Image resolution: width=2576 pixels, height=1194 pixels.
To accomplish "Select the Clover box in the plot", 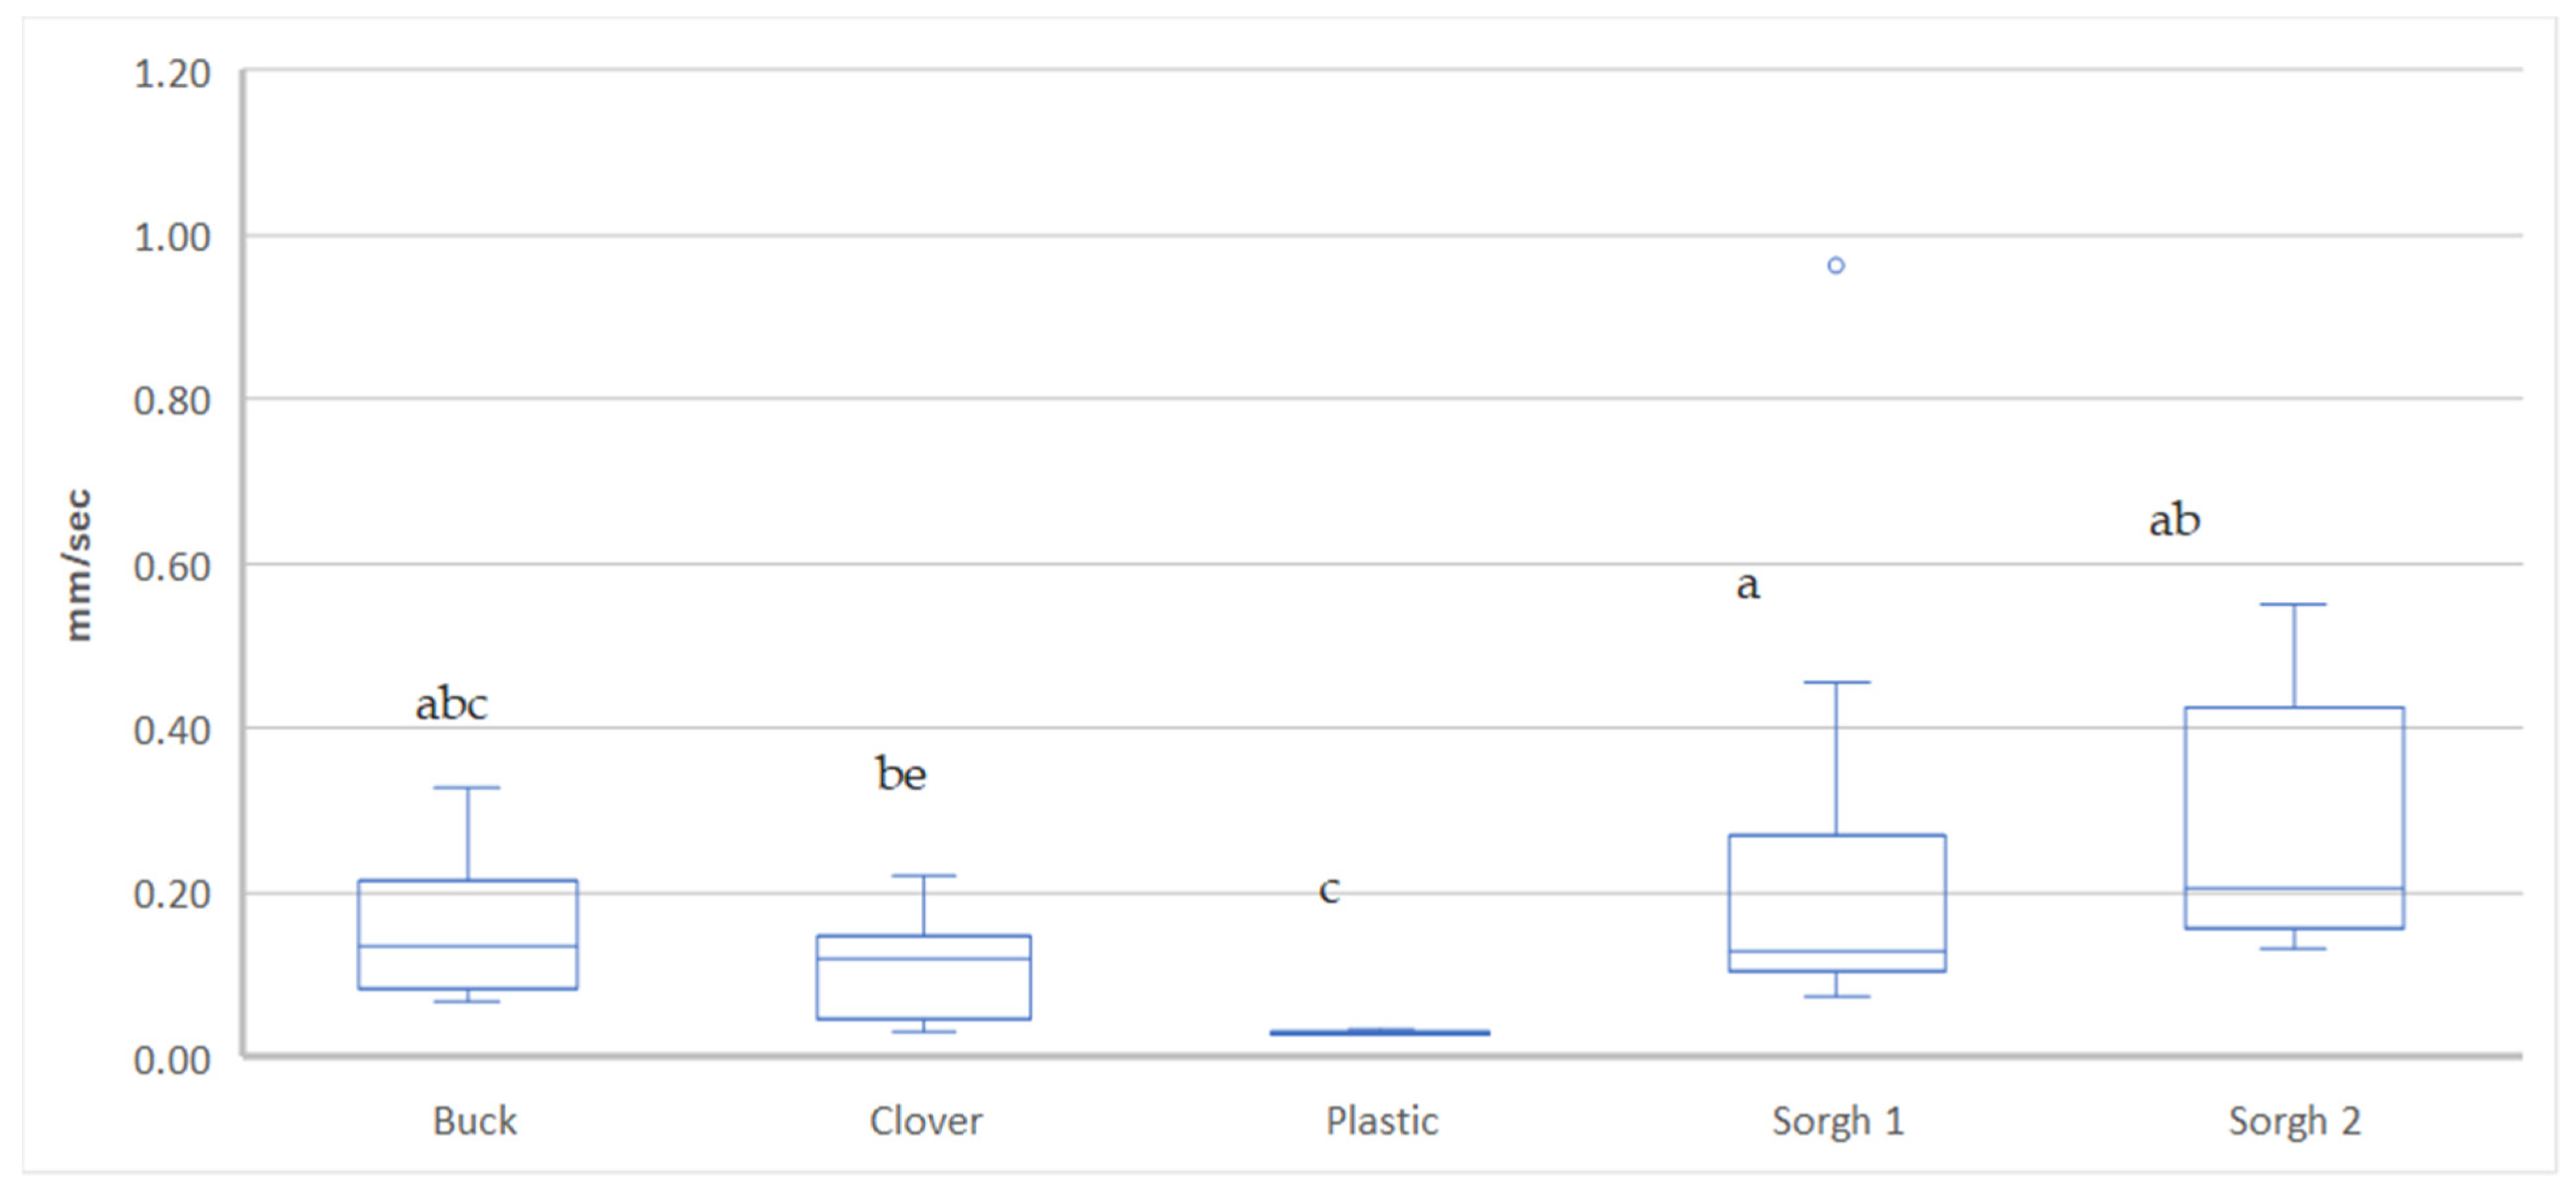I will (x=924, y=977).
